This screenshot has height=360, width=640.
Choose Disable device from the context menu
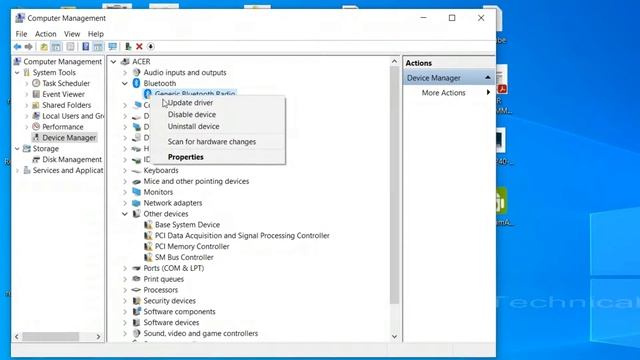point(218,115)
